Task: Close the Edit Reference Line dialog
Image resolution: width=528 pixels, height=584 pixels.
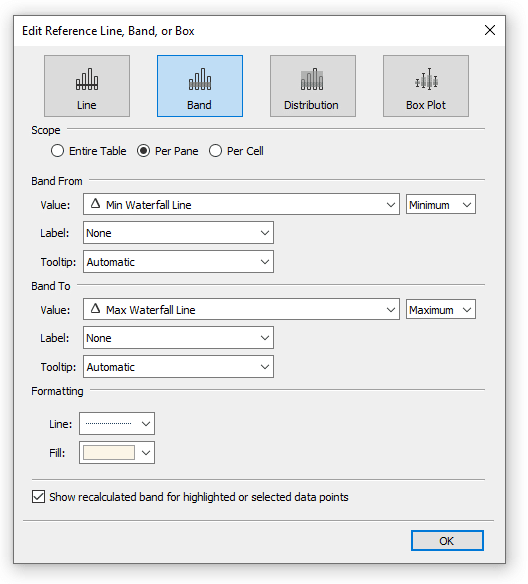Action: [x=490, y=30]
